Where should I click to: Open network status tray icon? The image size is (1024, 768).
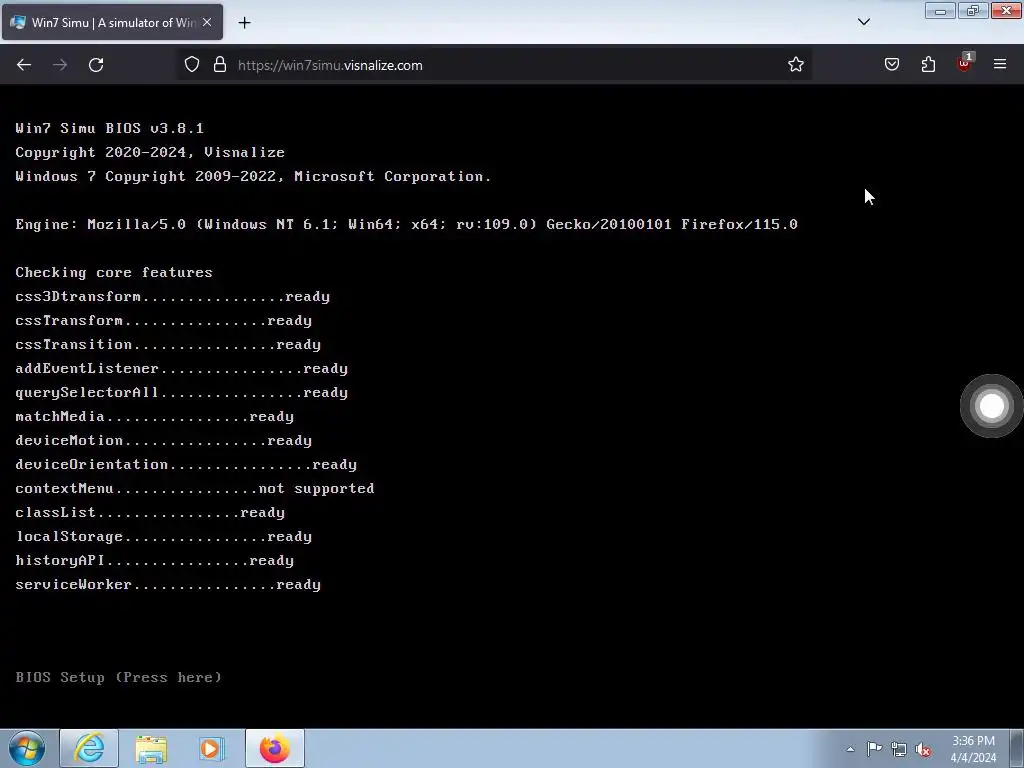click(x=899, y=749)
